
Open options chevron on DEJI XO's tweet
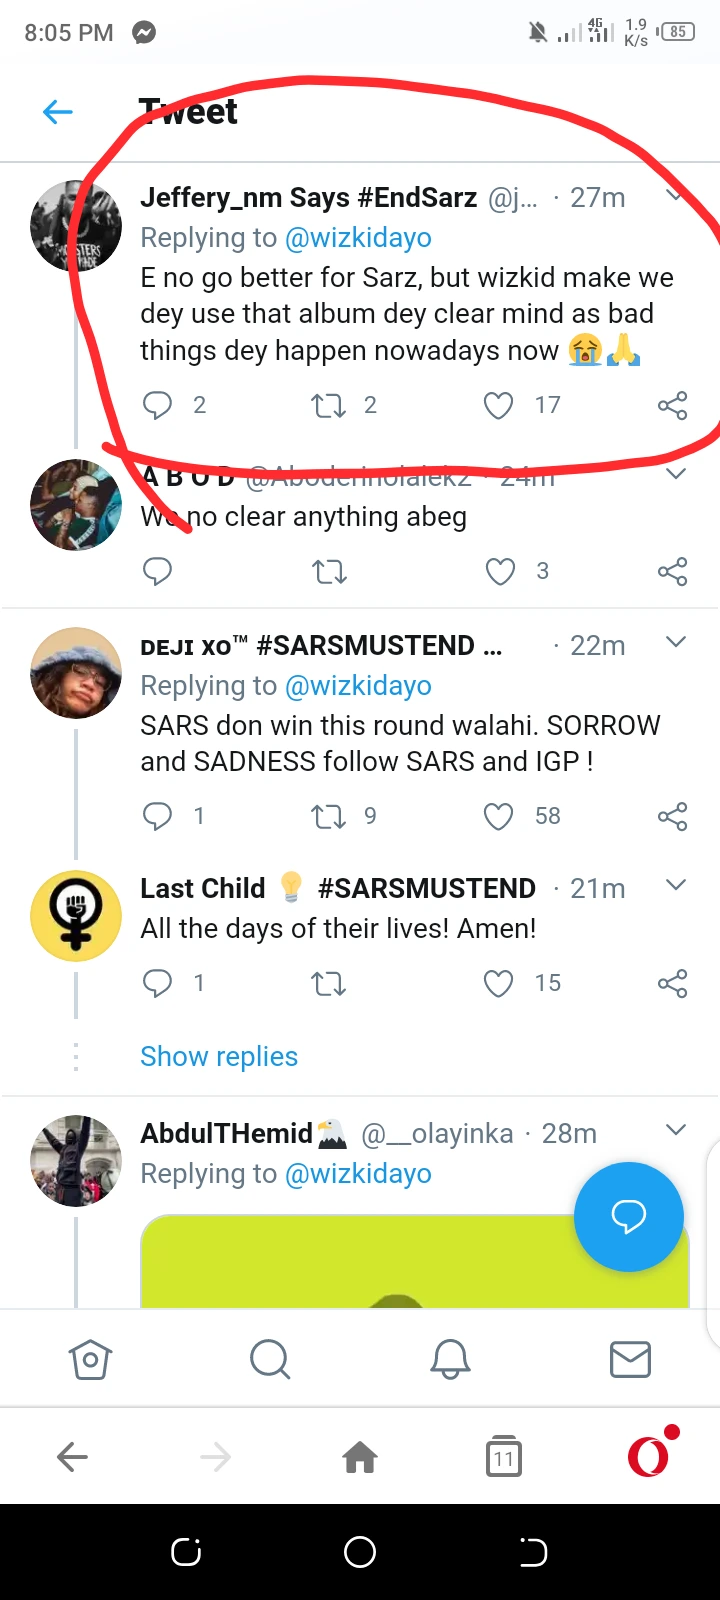coord(676,642)
